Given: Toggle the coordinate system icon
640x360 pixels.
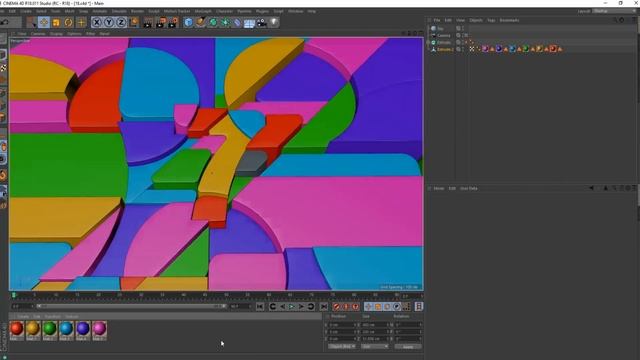Looking at the screenshot, I should 134,22.
